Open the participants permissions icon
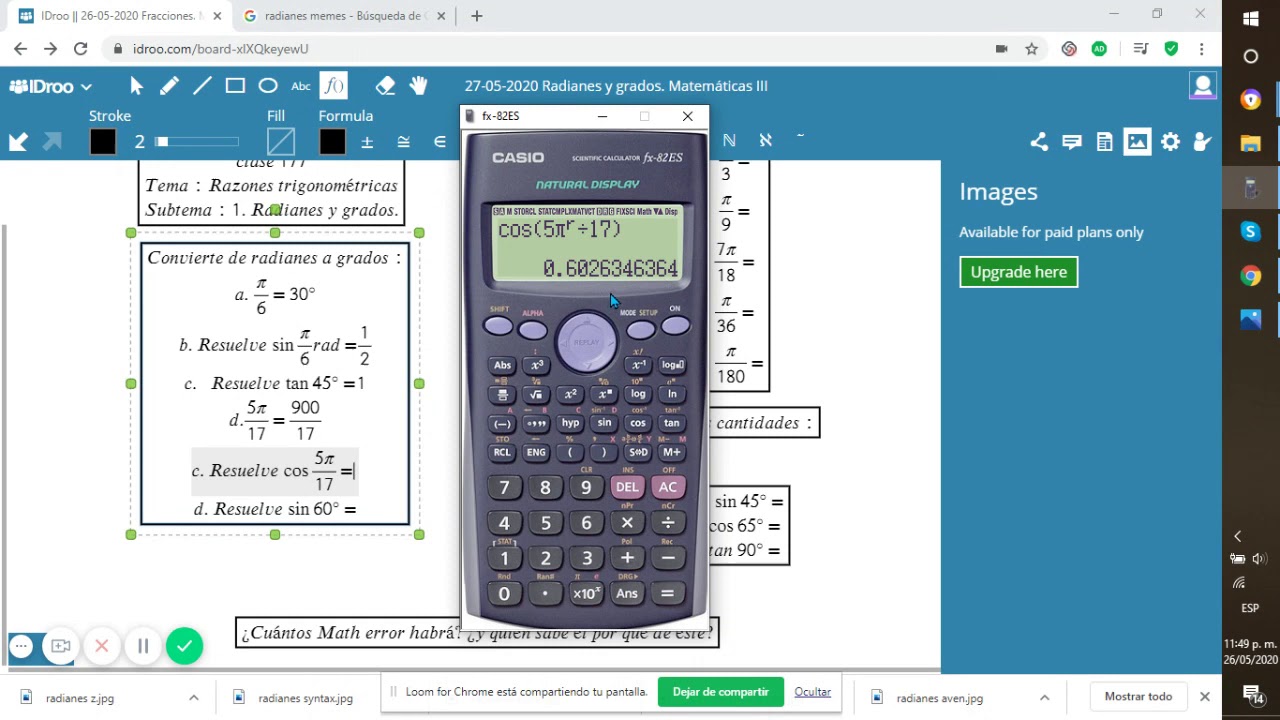 tap(1203, 142)
